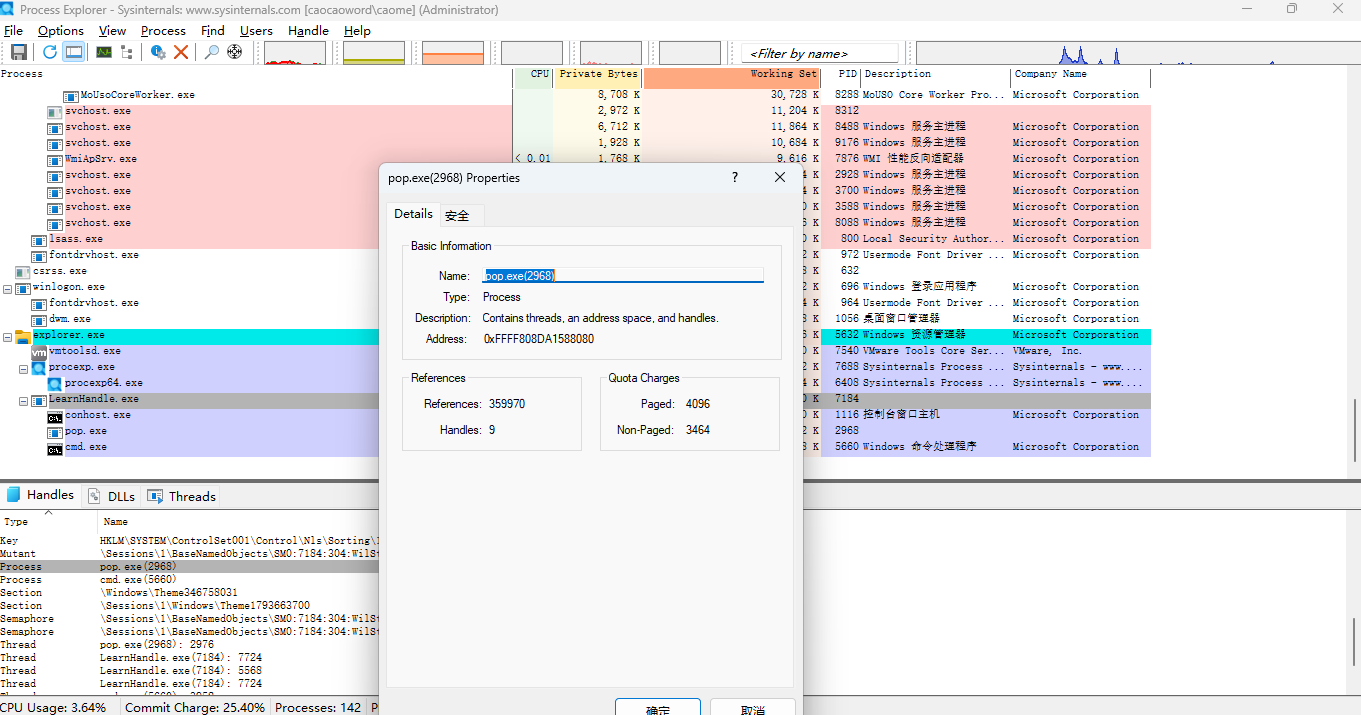
Task: Open the Find menu
Action: [213, 31]
